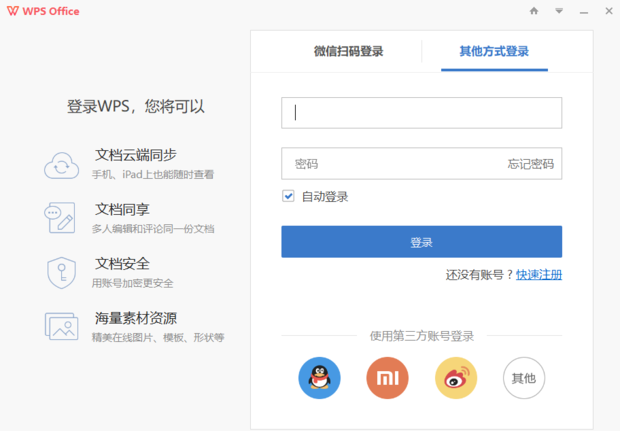Switch to 微信扫码登录 tab

(x=348, y=51)
